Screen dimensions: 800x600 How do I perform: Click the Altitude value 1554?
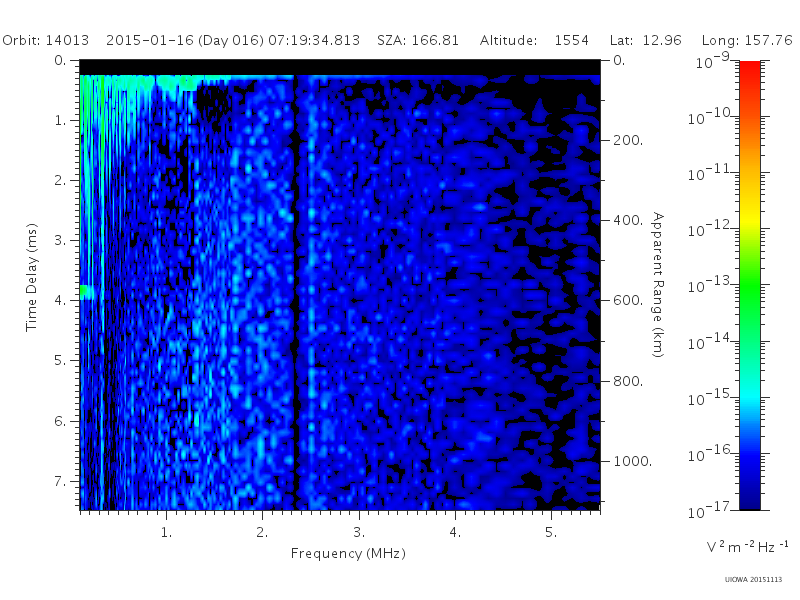pyautogui.click(x=571, y=40)
